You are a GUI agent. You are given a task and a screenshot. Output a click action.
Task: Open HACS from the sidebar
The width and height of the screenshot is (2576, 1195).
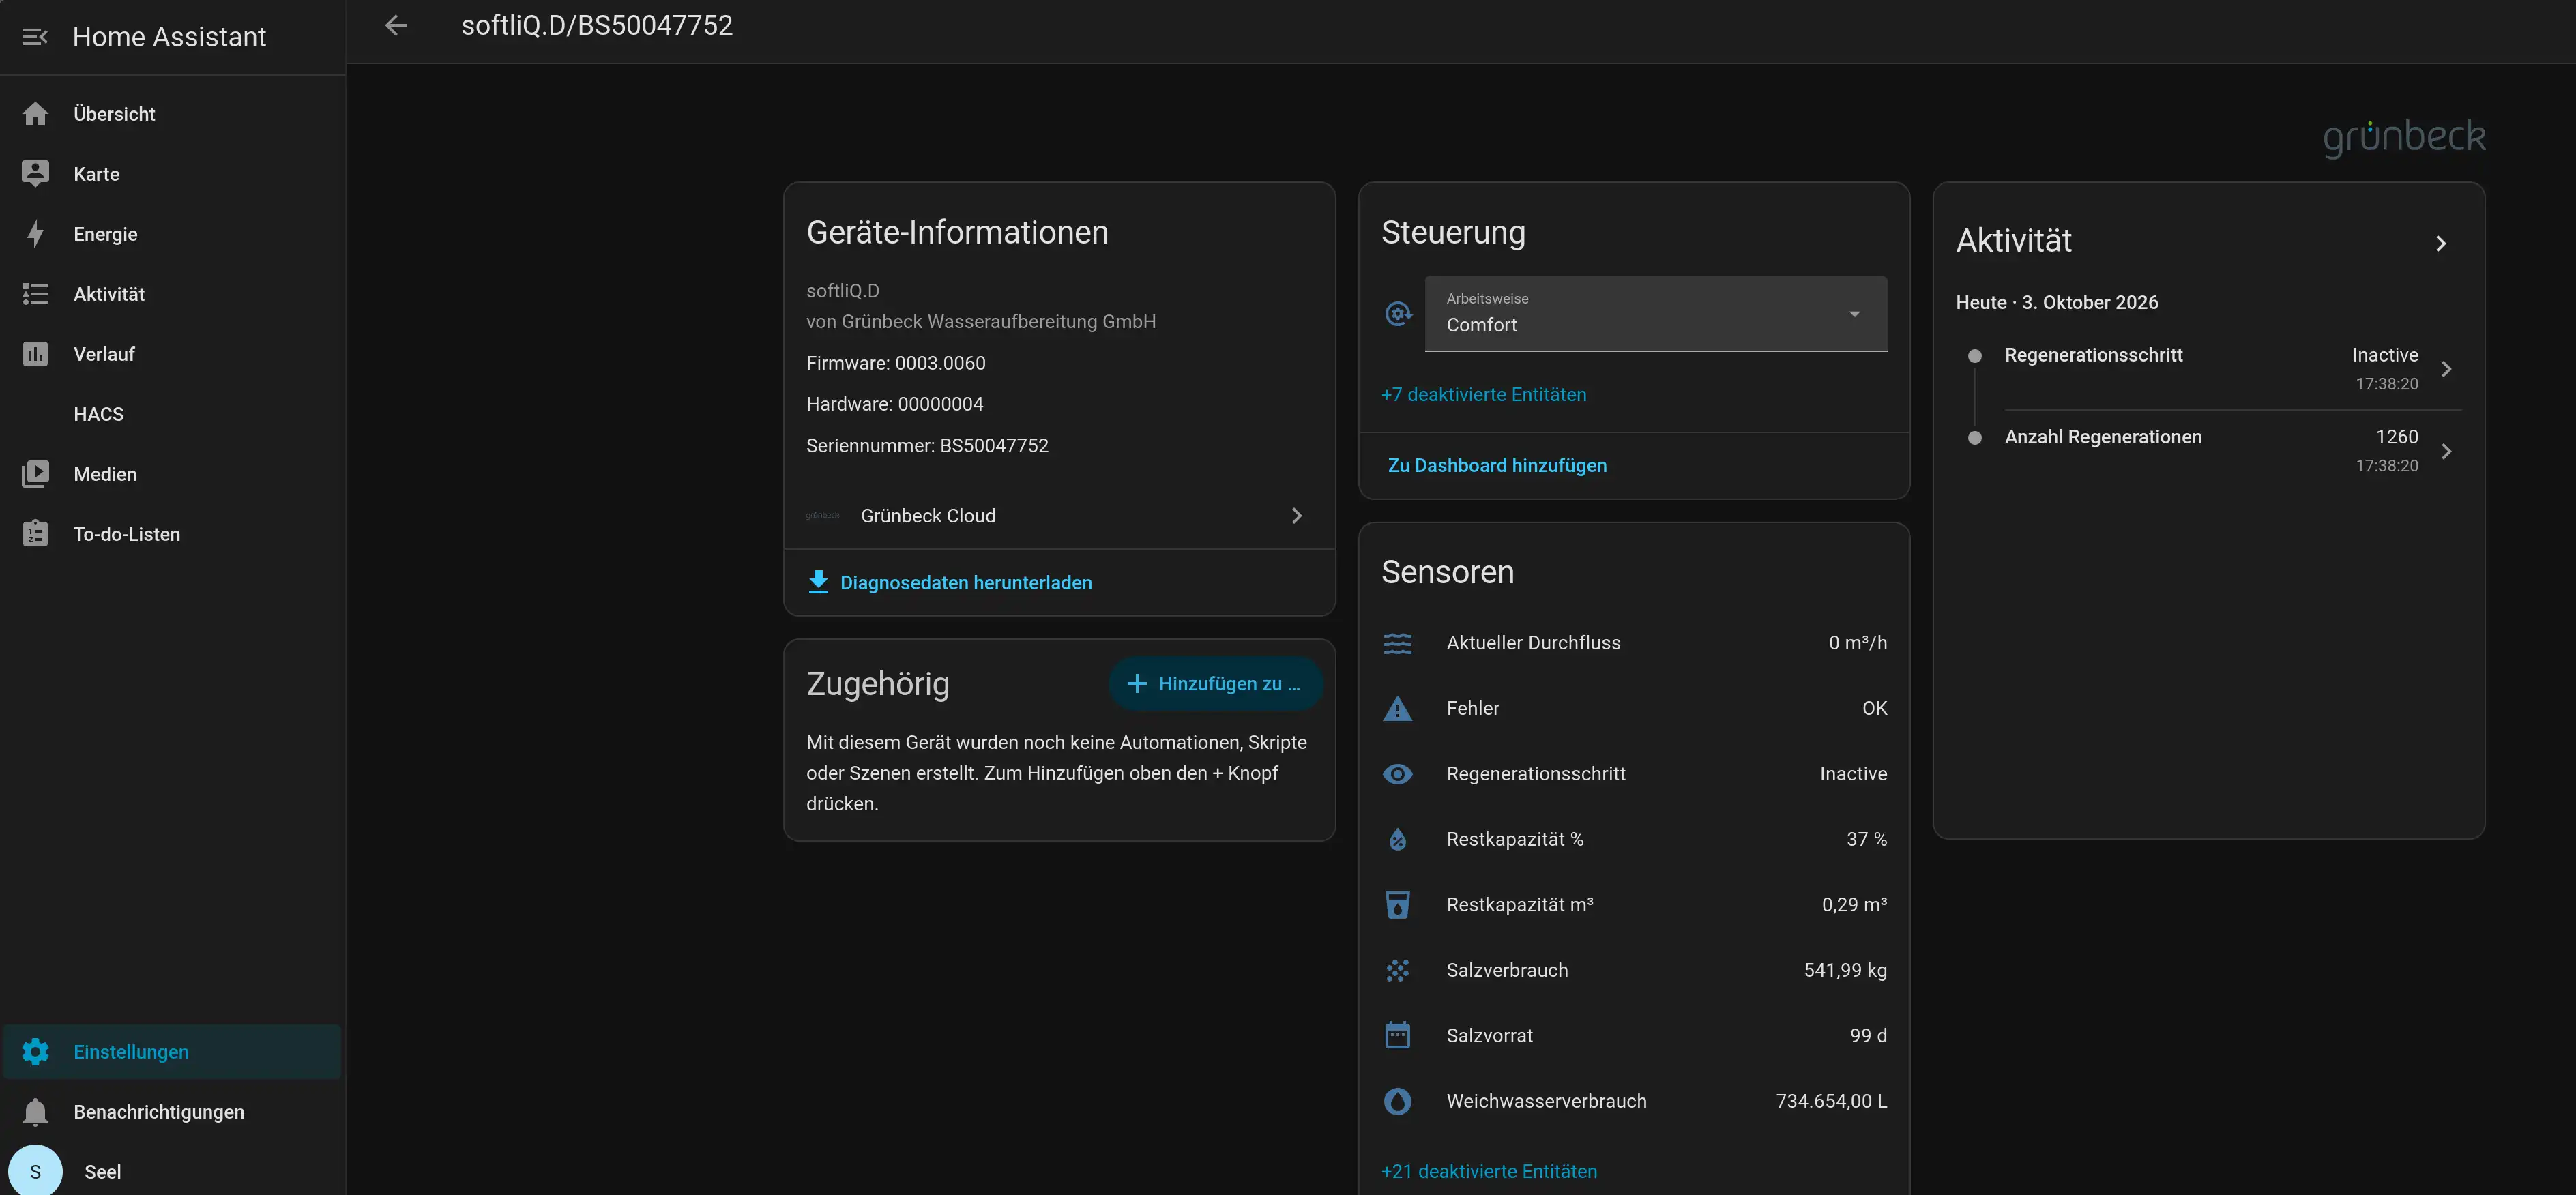[x=172, y=414]
